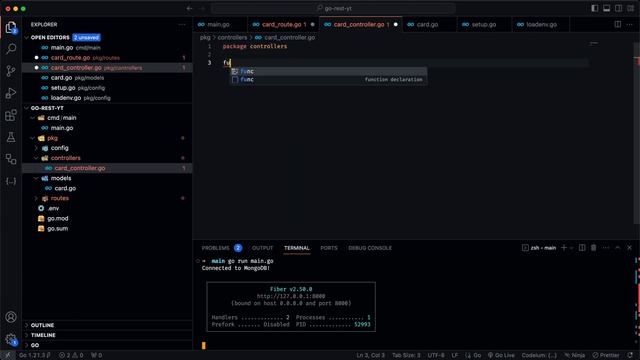
Task: Click the curly braces icon in activity bar
Action: [11, 181]
